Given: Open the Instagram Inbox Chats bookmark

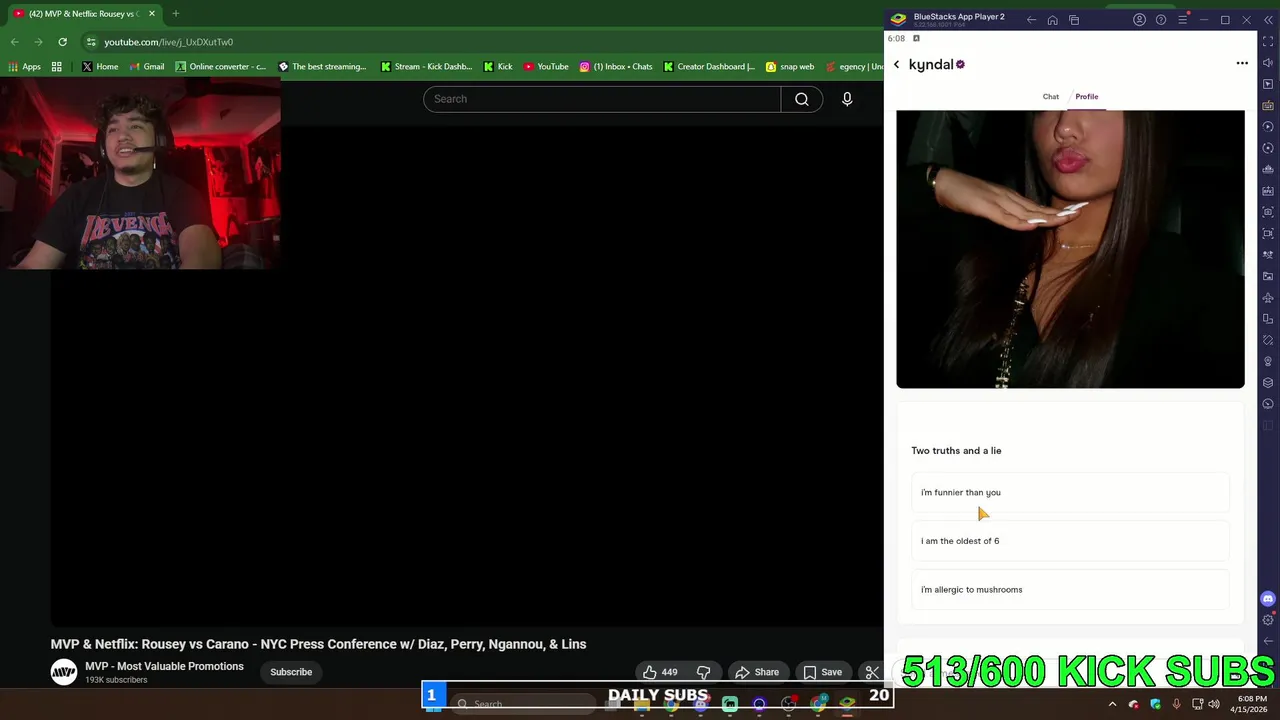Looking at the screenshot, I should tap(616, 67).
